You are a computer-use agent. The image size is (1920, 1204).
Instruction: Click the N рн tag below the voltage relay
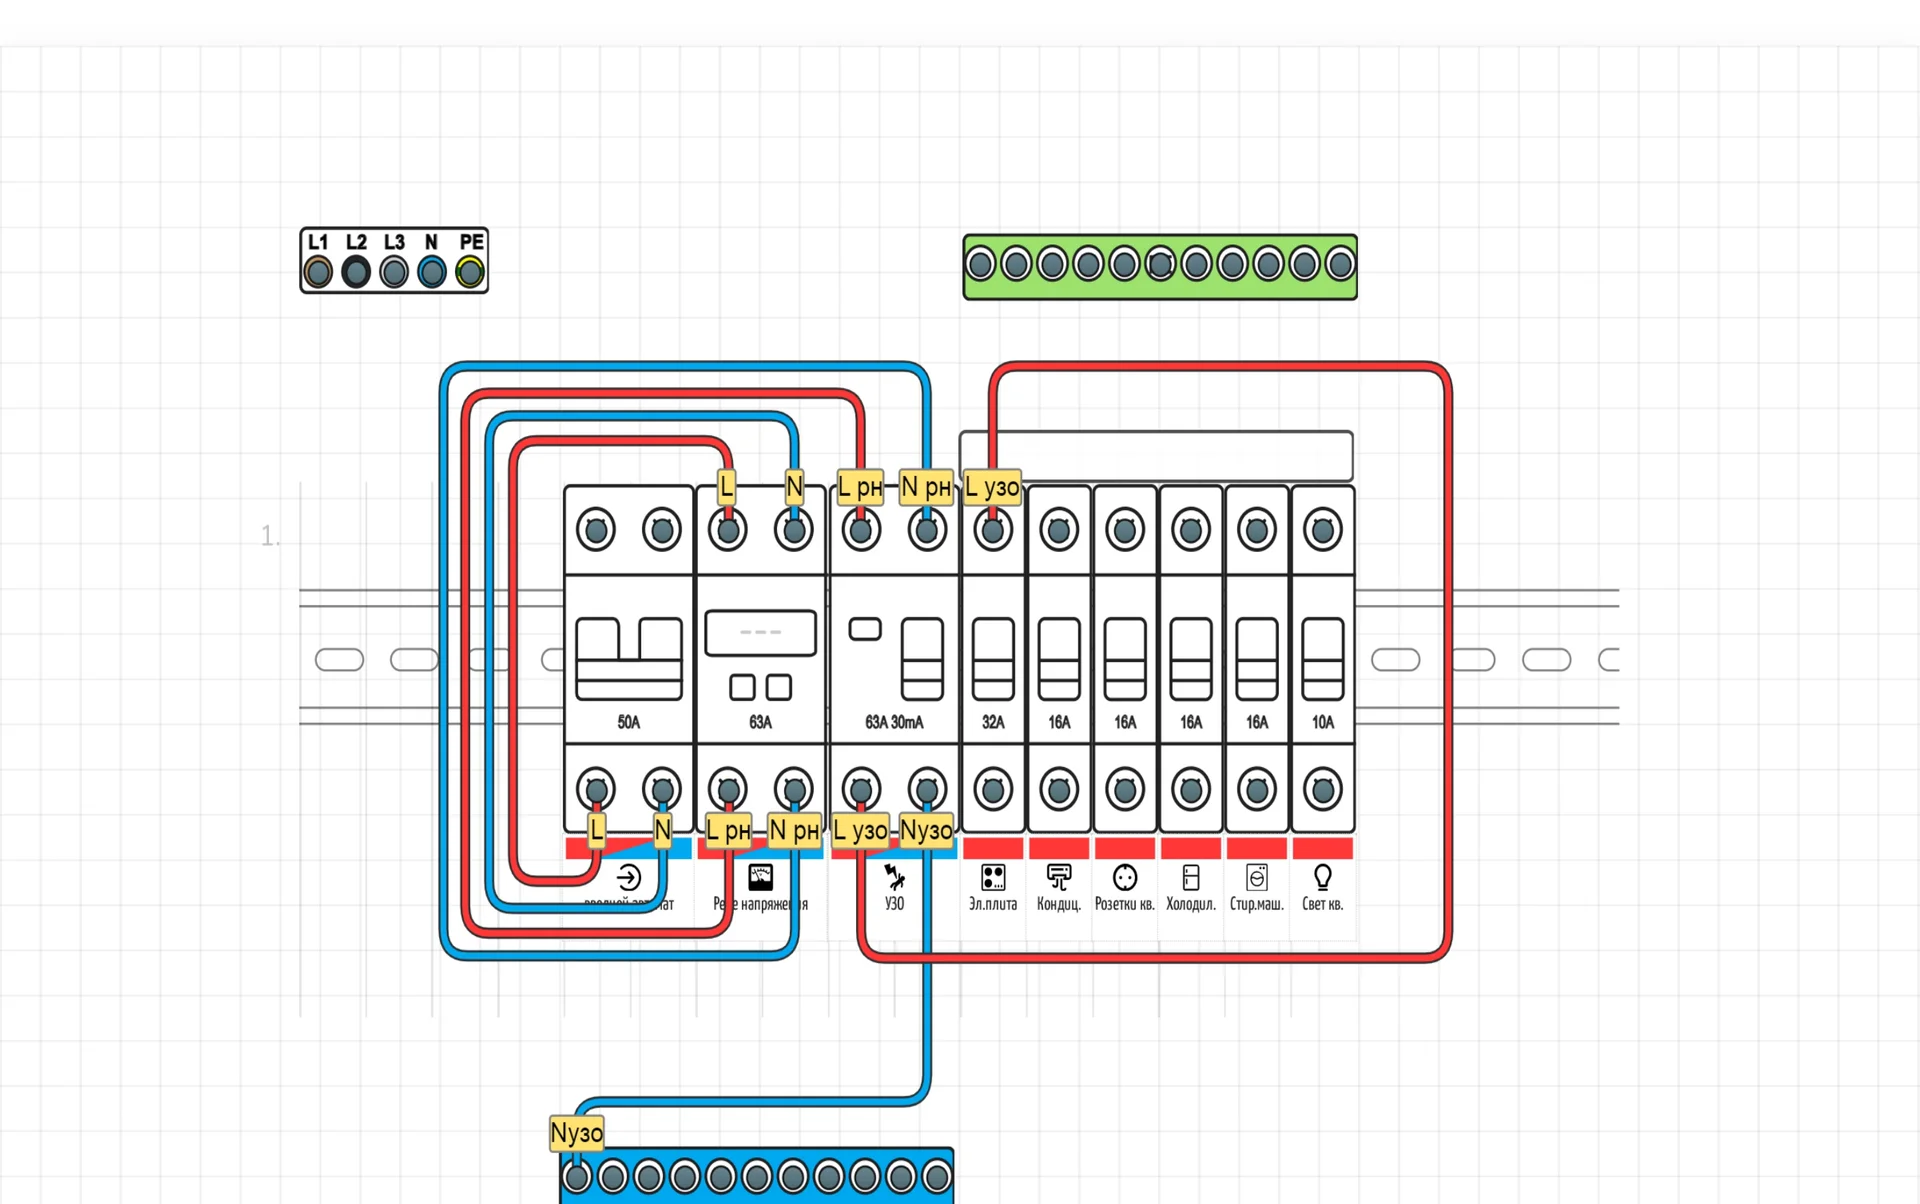tap(794, 830)
